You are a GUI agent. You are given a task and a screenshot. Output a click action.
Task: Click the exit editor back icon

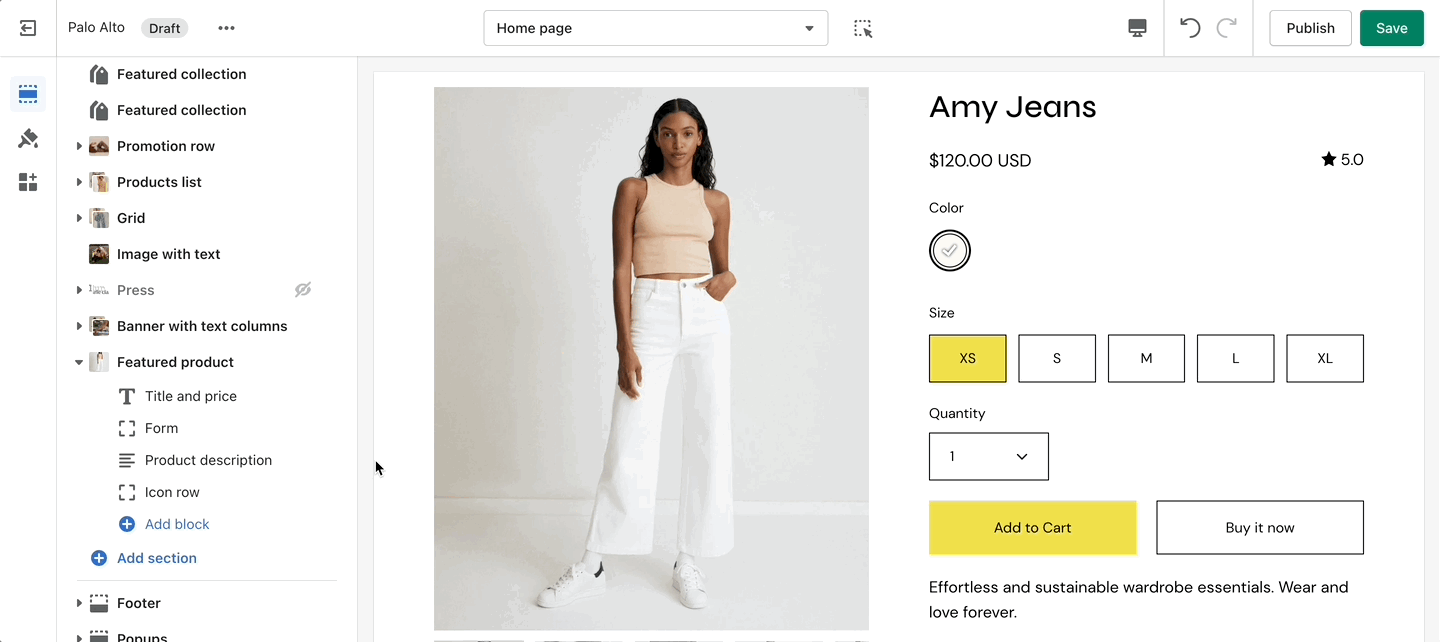[x=28, y=28]
